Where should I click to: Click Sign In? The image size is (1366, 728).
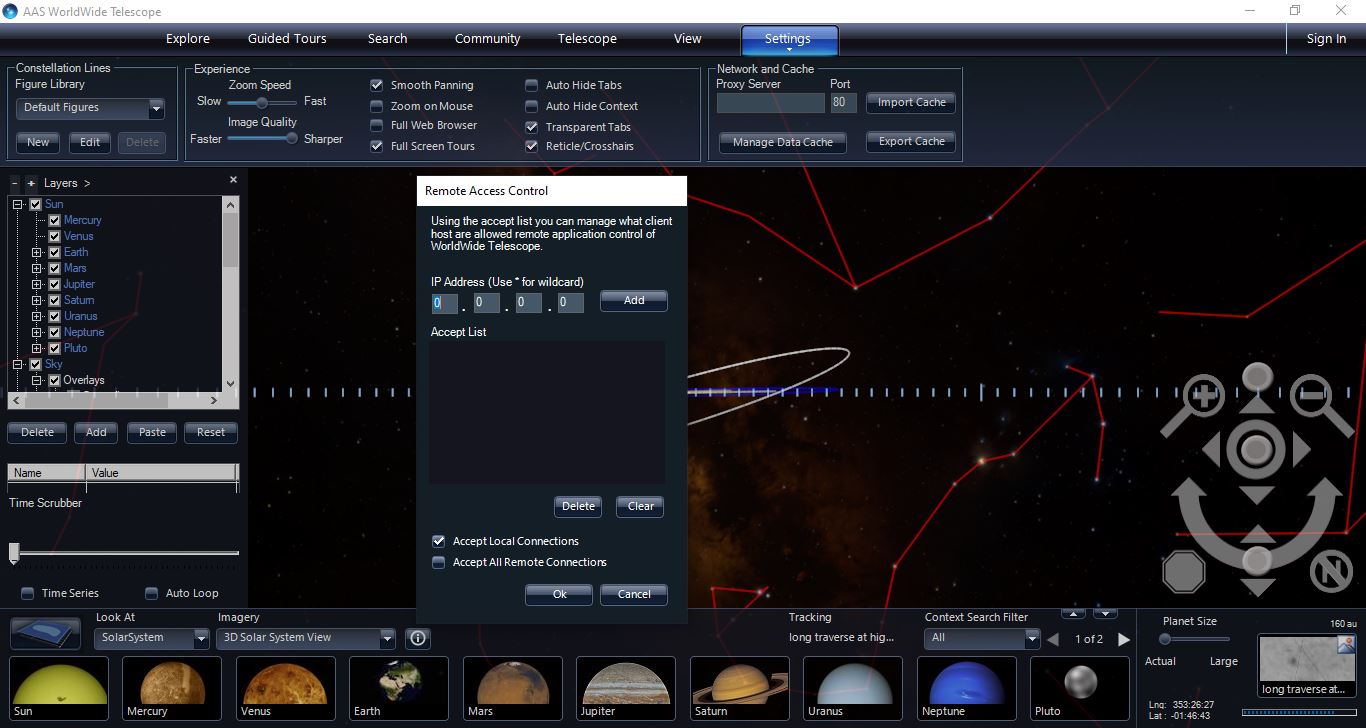point(1326,39)
